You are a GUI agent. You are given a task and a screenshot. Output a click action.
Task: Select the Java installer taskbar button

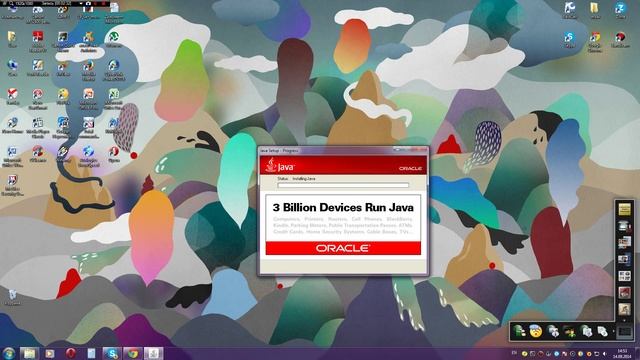point(153,353)
